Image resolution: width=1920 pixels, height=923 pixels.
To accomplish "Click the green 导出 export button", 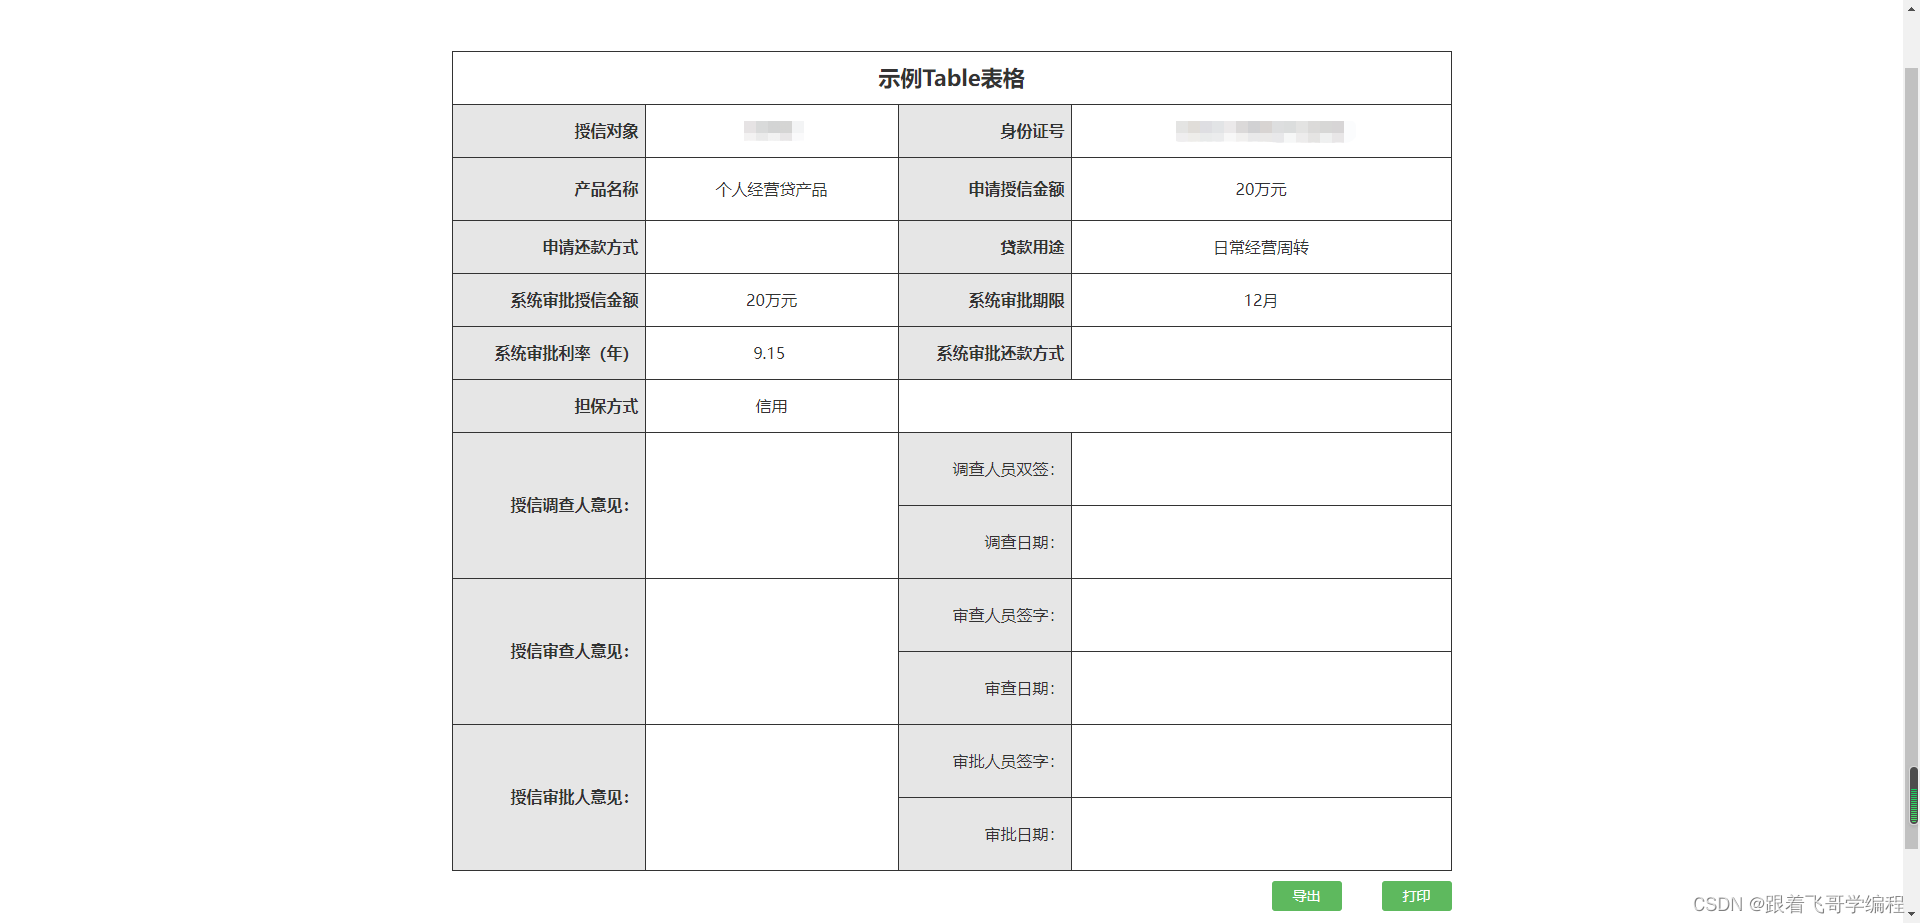I will (1306, 896).
